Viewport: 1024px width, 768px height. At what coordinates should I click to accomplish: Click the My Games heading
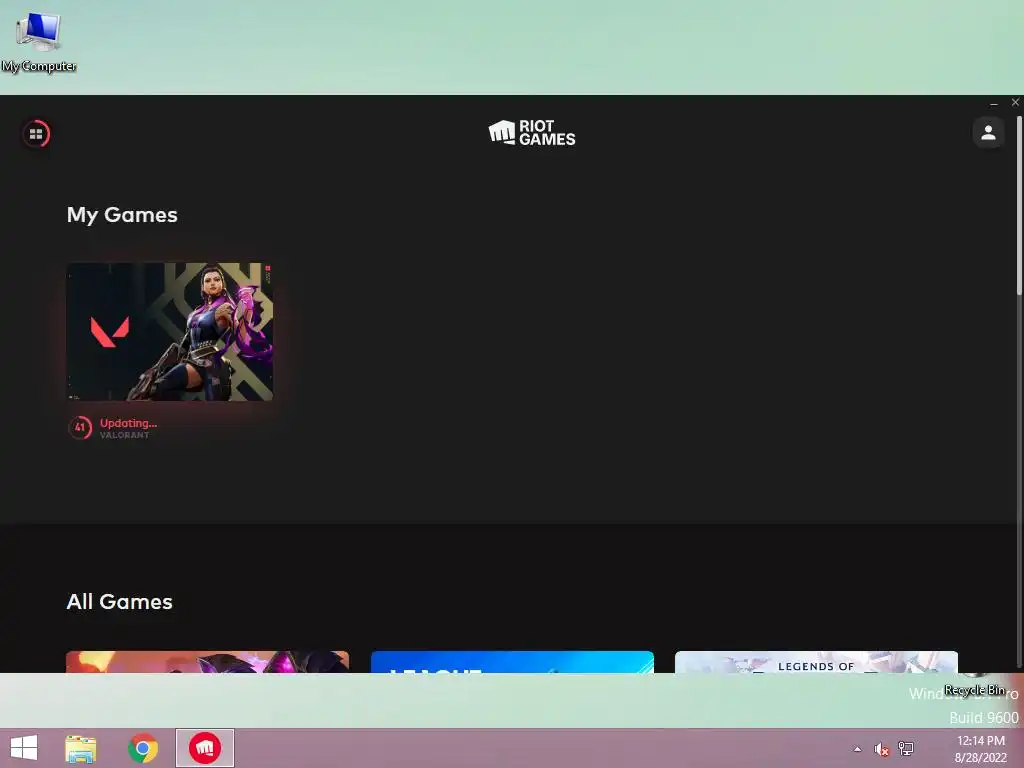click(122, 215)
